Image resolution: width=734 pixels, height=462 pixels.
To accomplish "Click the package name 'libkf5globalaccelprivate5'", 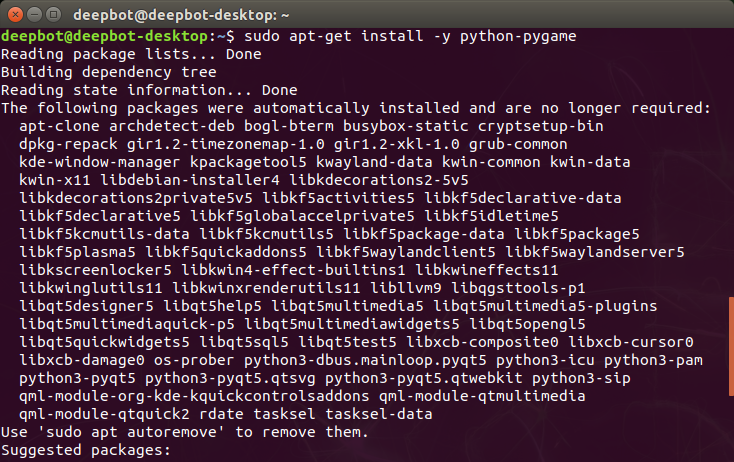I will pos(302,216).
